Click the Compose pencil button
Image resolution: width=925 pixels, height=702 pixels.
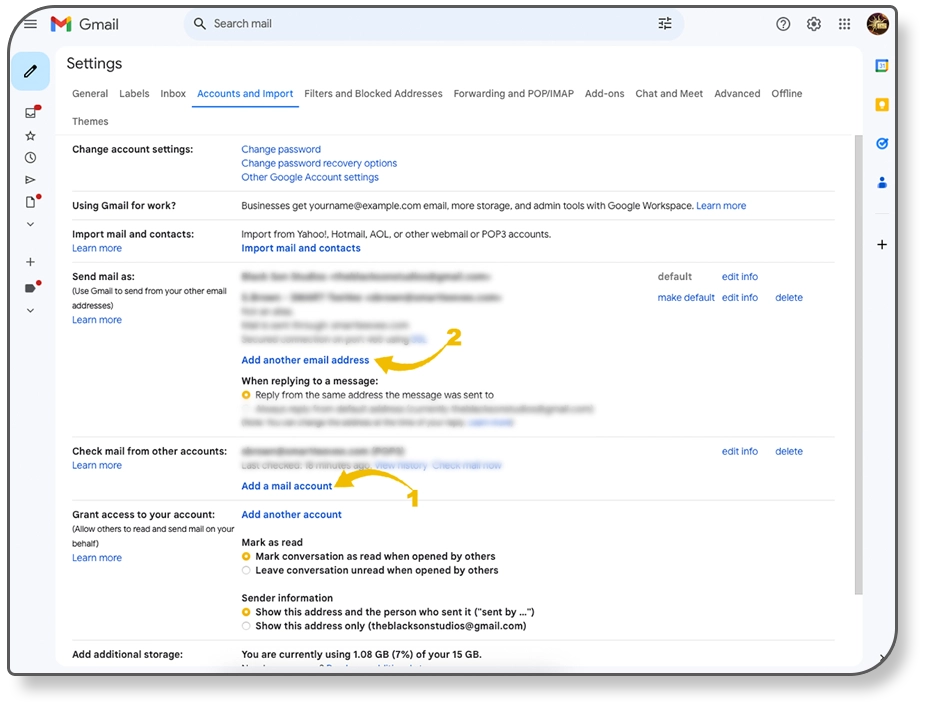(31, 71)
